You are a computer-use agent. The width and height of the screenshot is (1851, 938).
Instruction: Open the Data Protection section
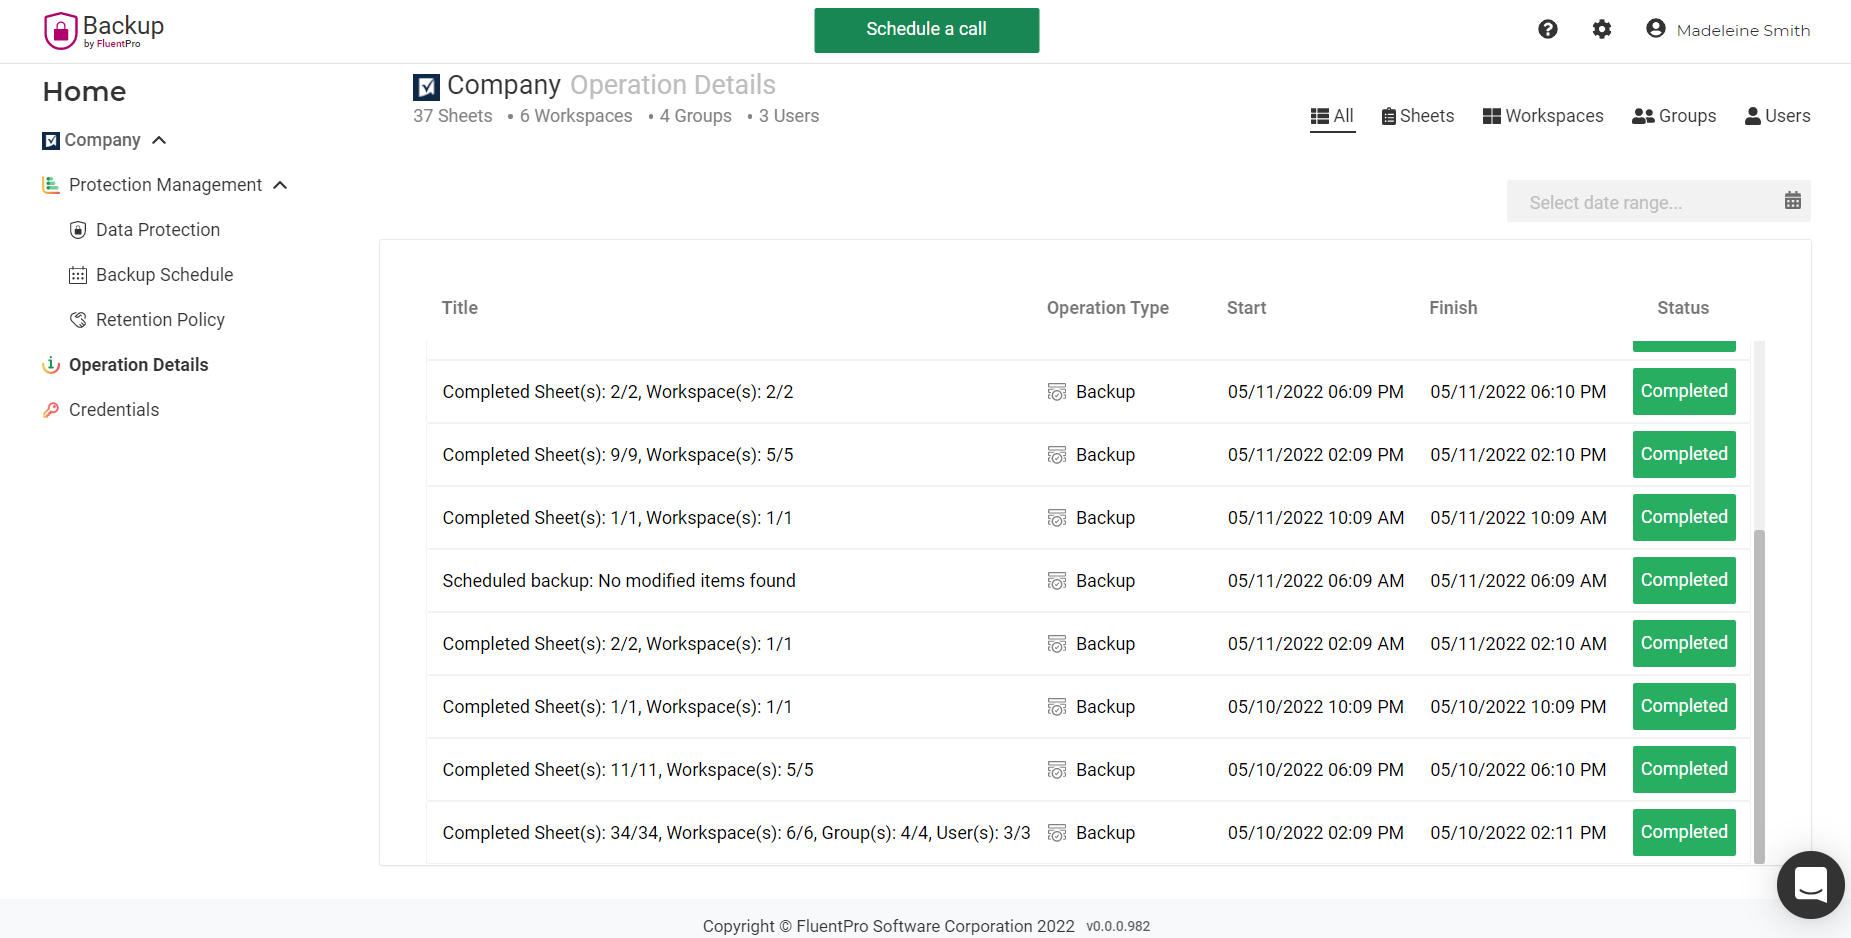tap(157, 229)
